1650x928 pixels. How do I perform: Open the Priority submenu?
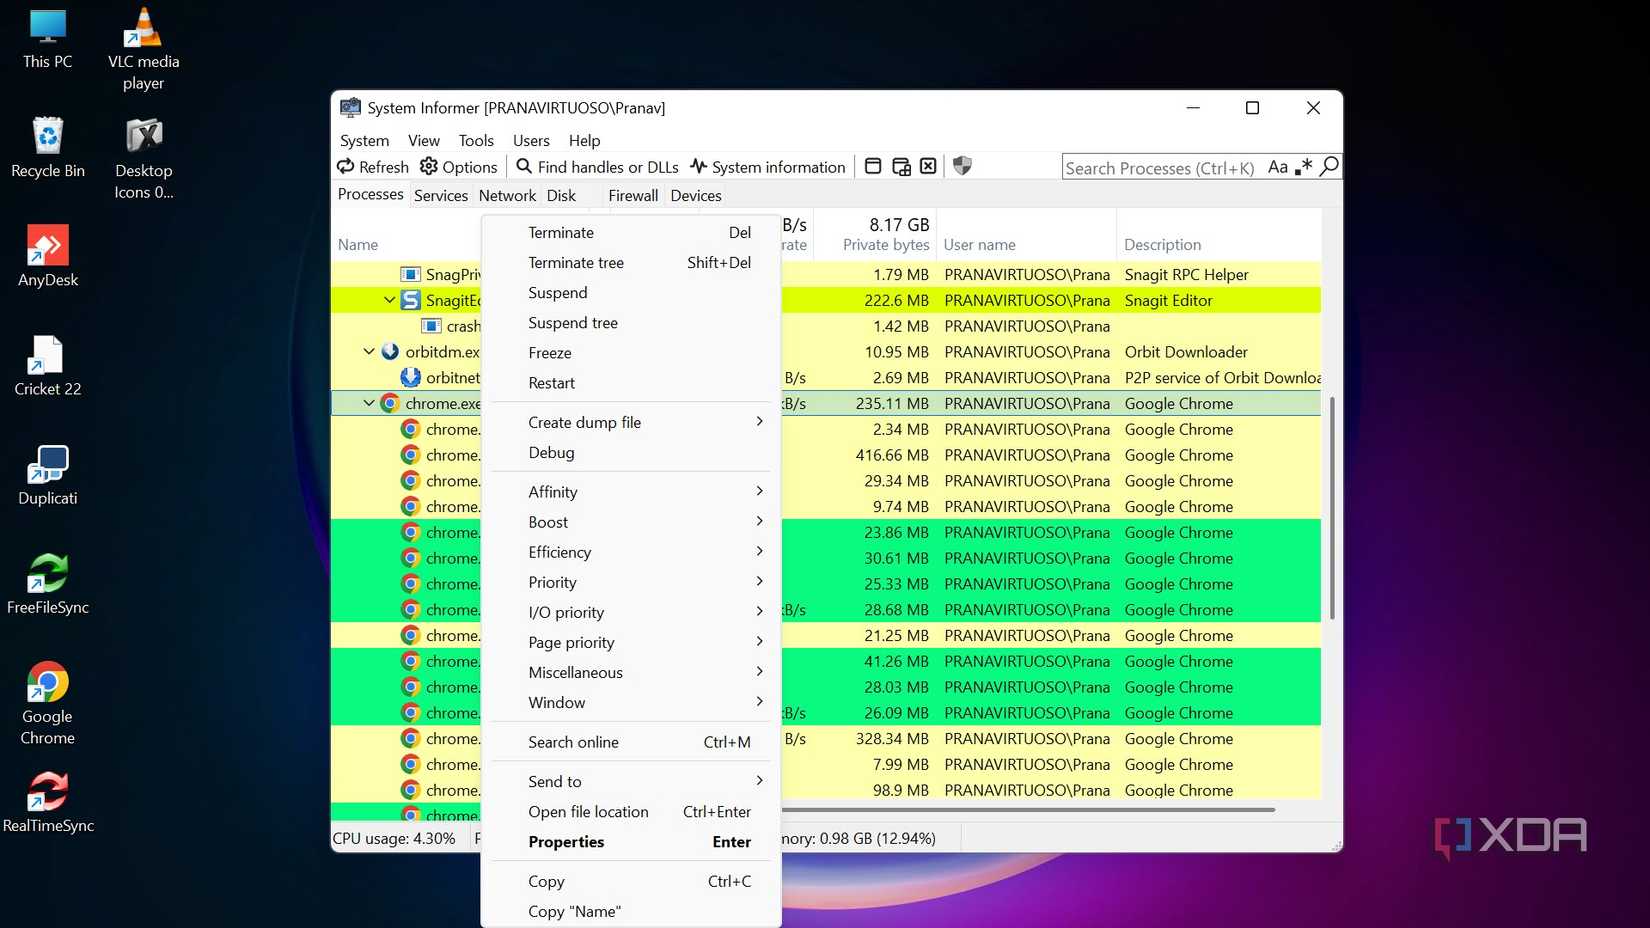551,582
